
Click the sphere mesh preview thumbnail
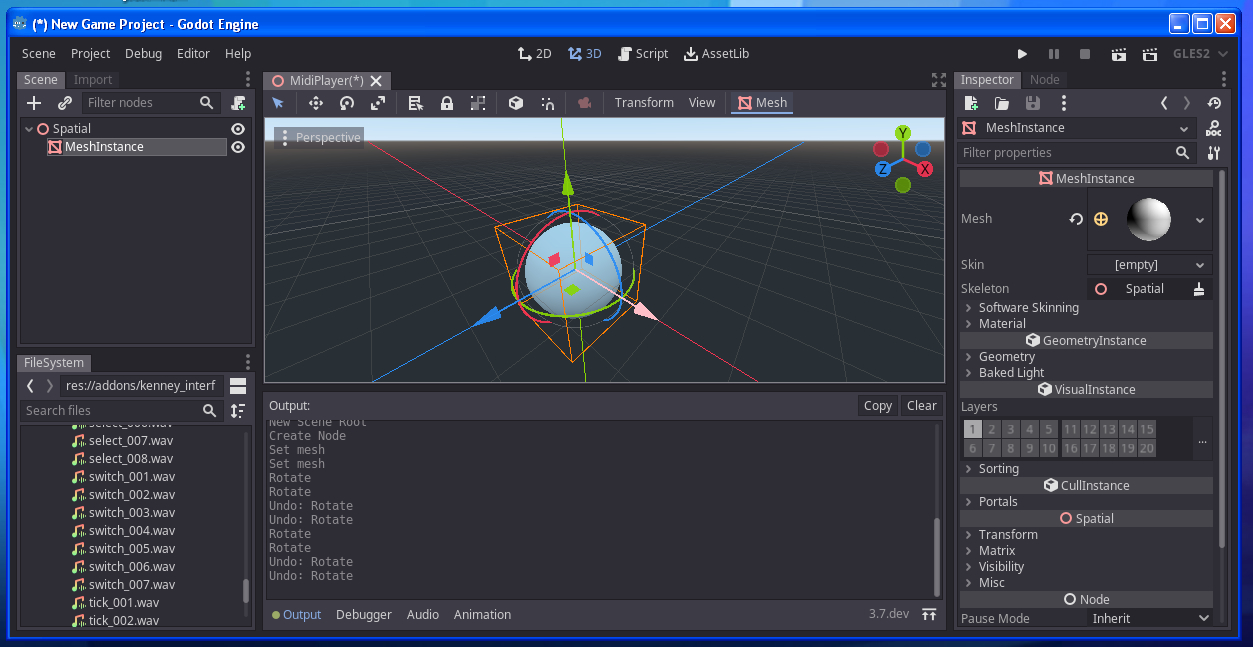[x=1148, y=219]
